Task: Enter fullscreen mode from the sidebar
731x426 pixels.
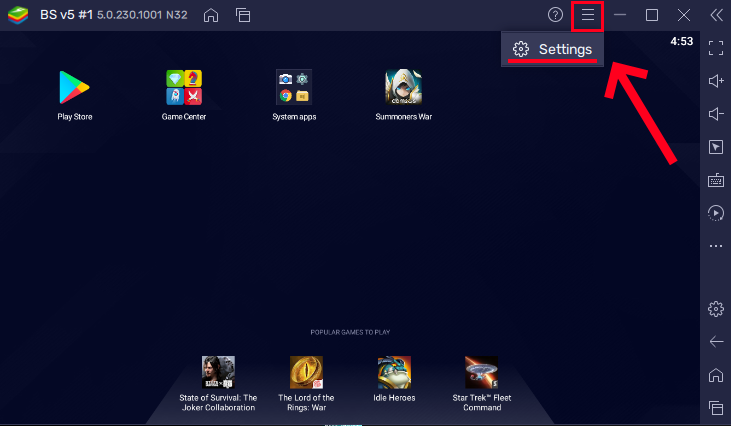Action: pos(716,48)
